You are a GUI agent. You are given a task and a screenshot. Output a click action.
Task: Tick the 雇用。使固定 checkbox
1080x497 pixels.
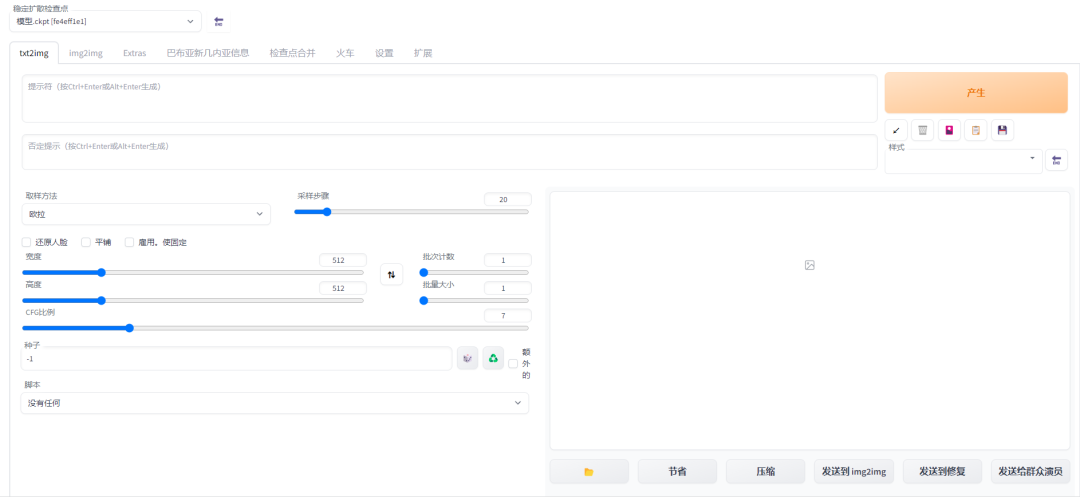pyautogui.click(x=129, y=242)
